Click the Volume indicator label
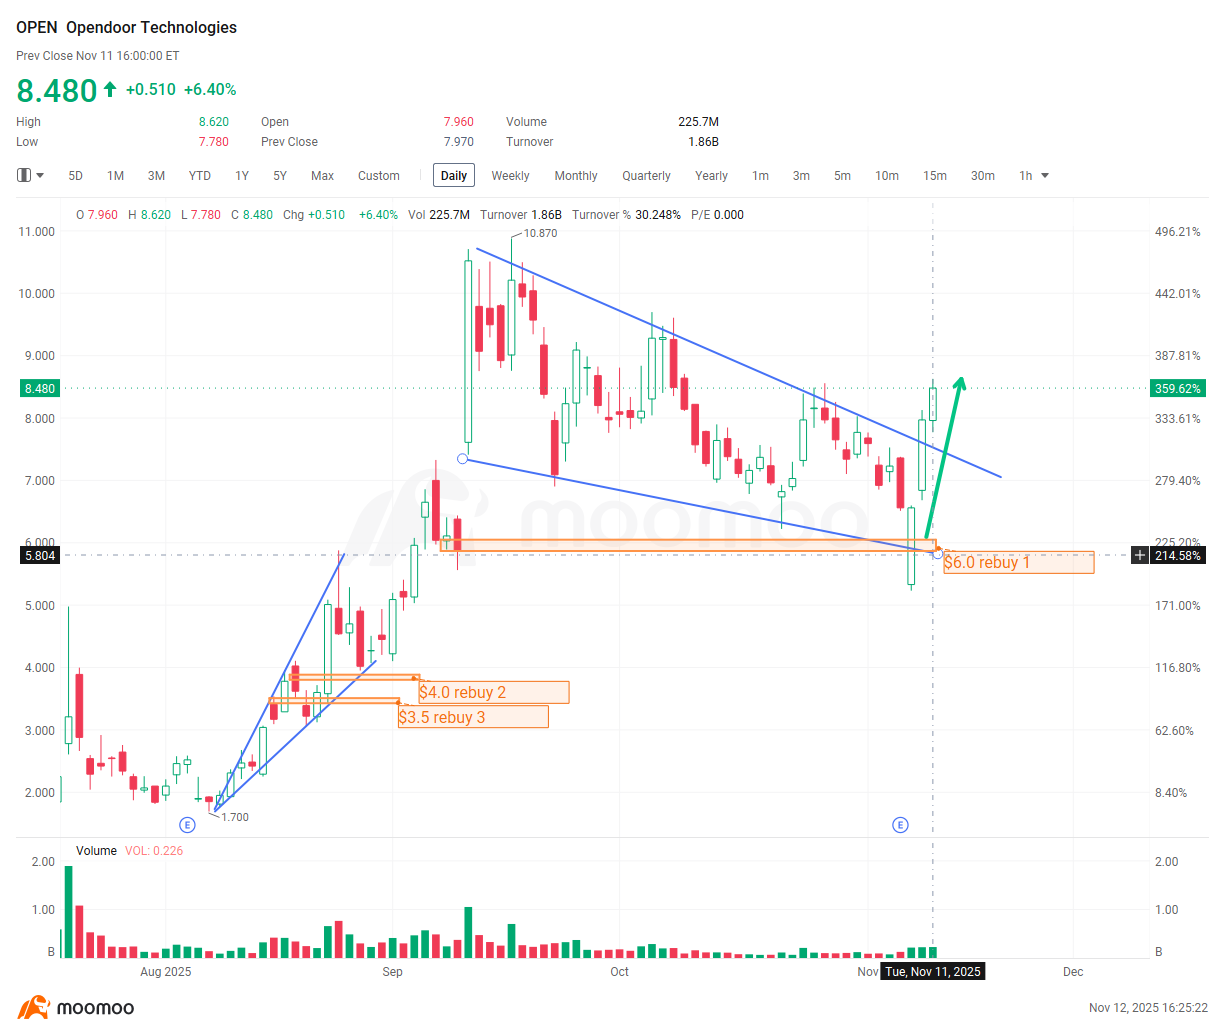Viewport: 1225px width, 1034px height. coord(96,851)
